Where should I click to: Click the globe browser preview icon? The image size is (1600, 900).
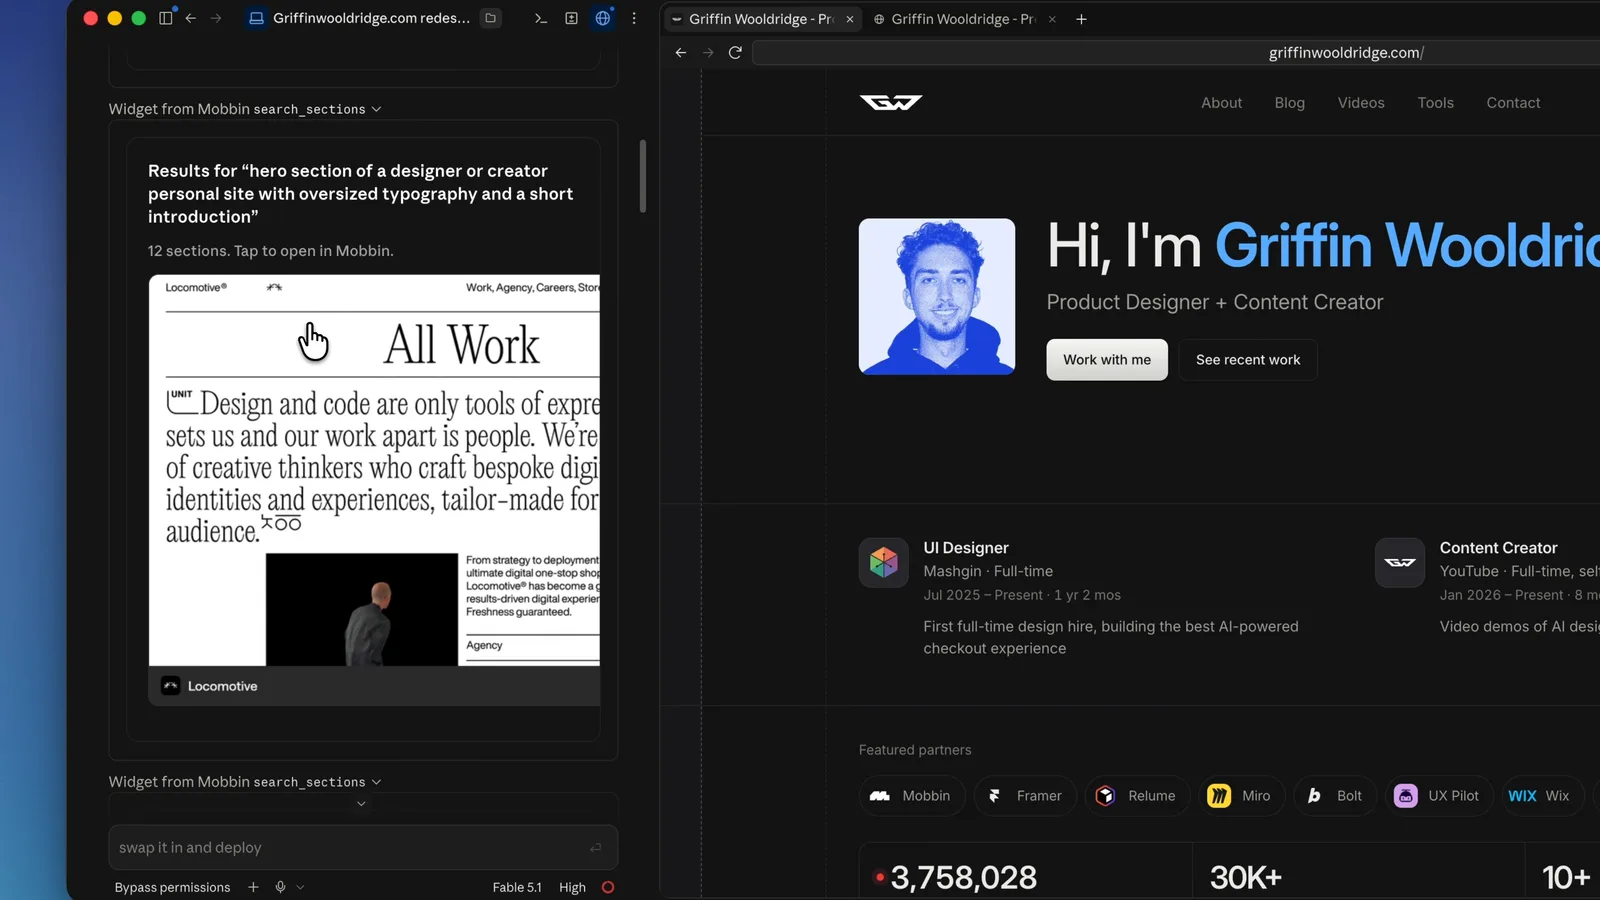coord(603,18)
